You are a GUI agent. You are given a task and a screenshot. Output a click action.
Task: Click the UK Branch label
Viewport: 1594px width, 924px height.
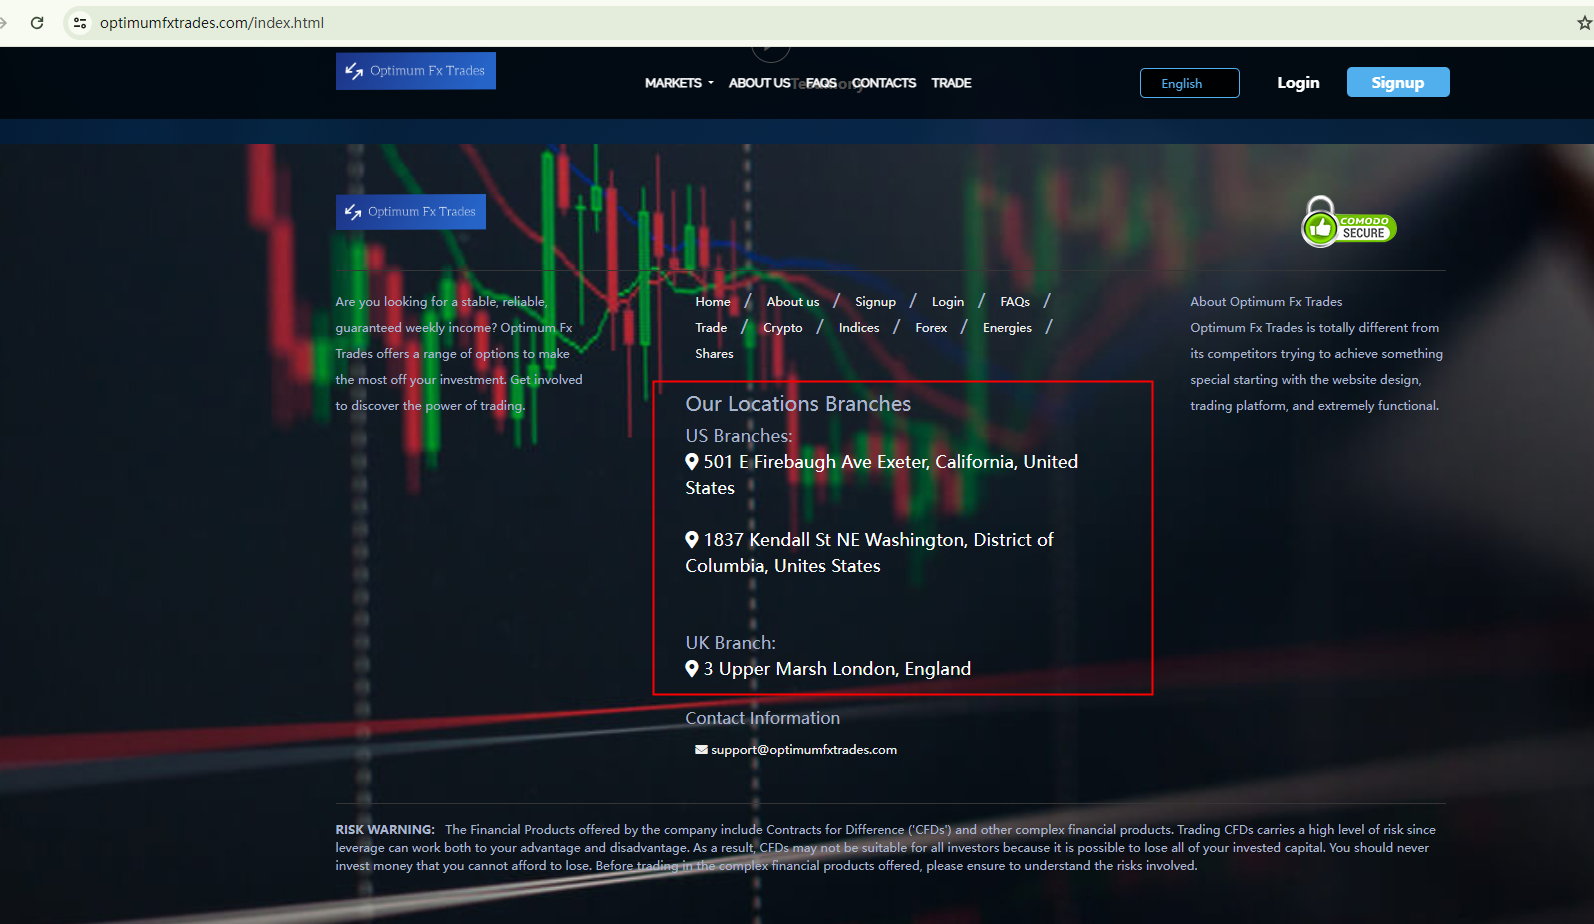730,643
